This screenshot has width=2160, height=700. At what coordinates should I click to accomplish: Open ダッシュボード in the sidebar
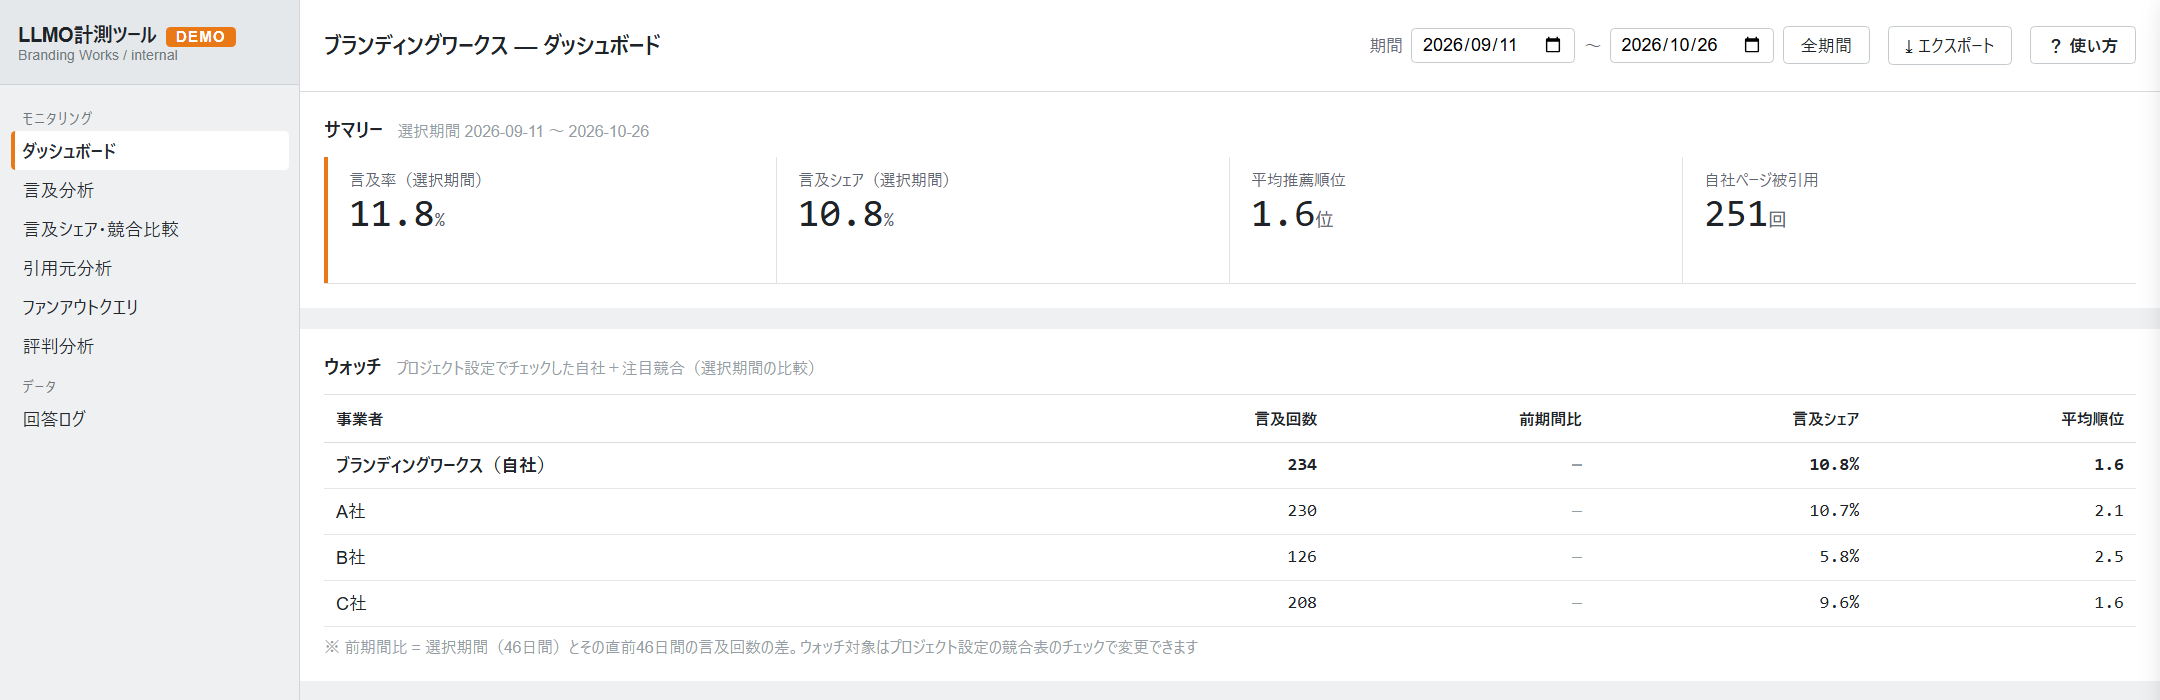pyautogui.click(x=150, y=151)
